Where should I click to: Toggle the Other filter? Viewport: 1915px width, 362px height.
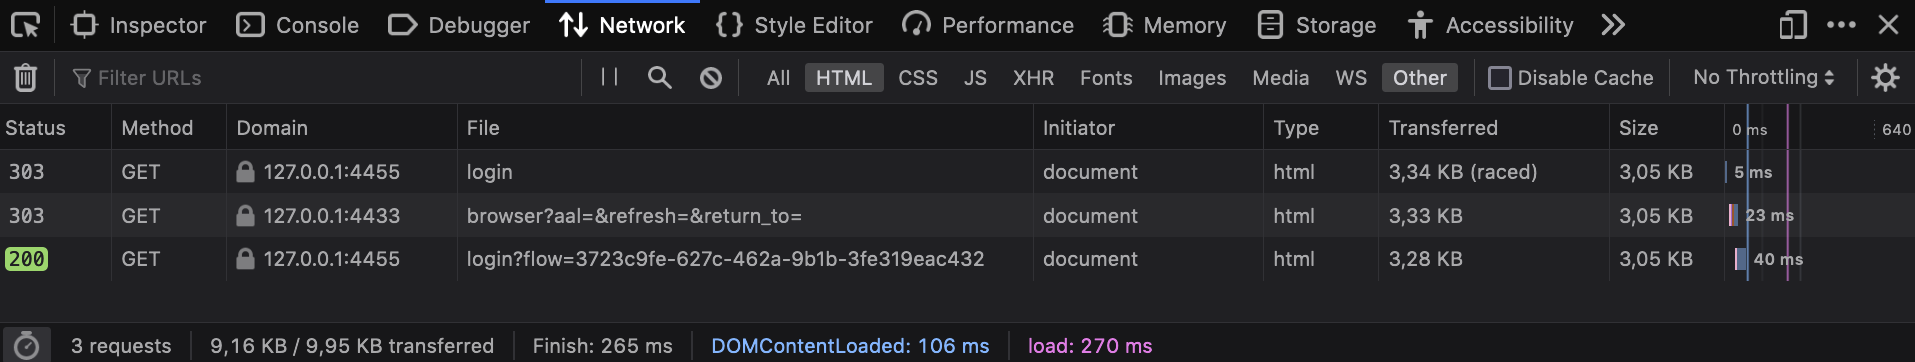tap(1420, 77)
